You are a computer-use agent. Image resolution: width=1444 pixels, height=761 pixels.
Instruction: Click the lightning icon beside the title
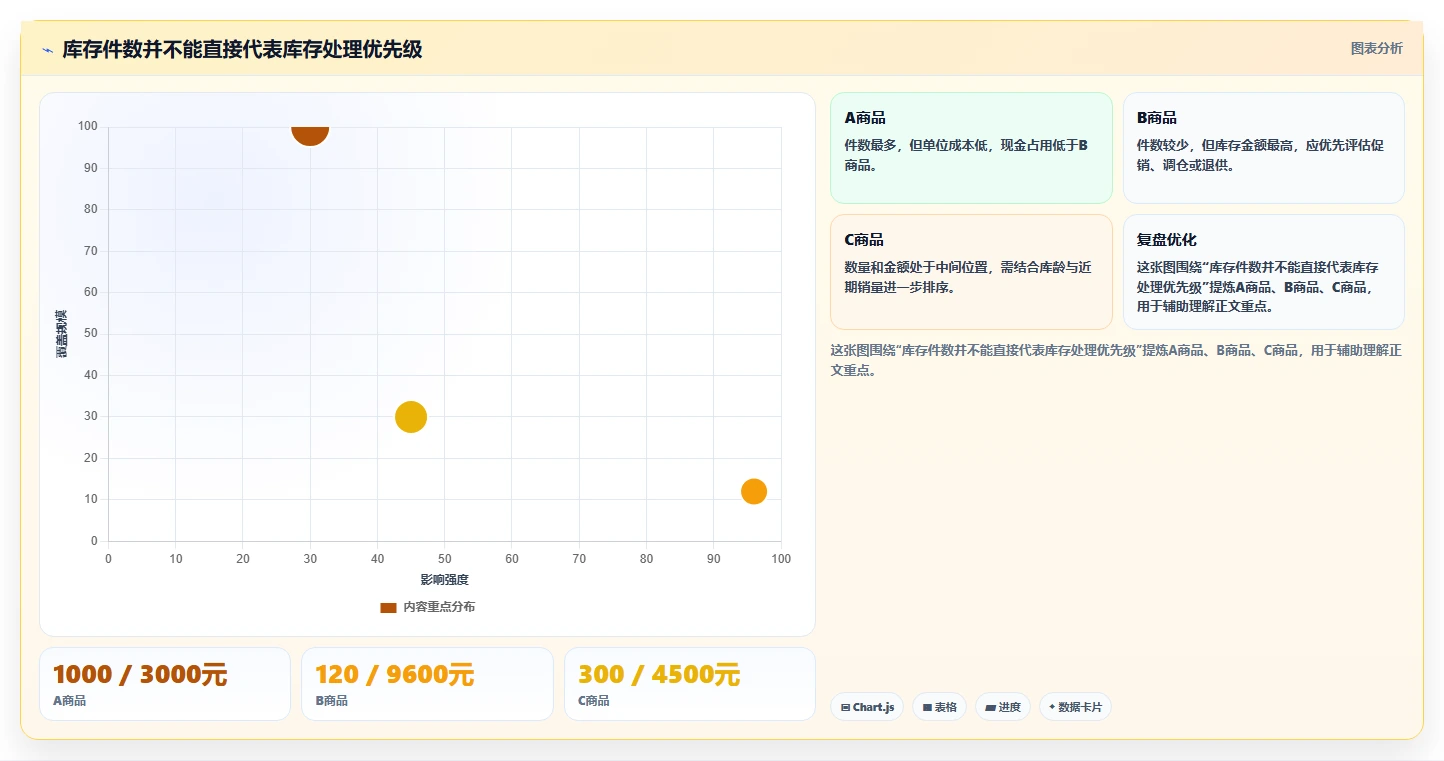coord(47,49)
